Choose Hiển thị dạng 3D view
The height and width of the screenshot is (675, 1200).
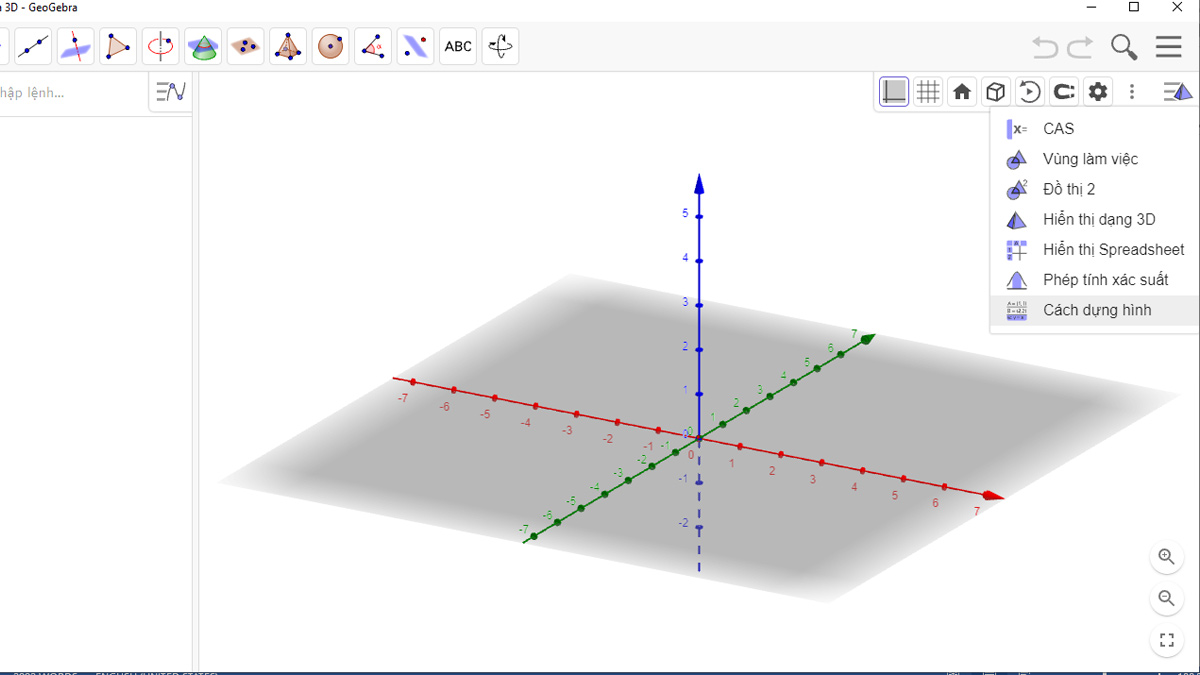click(1095, 220)
